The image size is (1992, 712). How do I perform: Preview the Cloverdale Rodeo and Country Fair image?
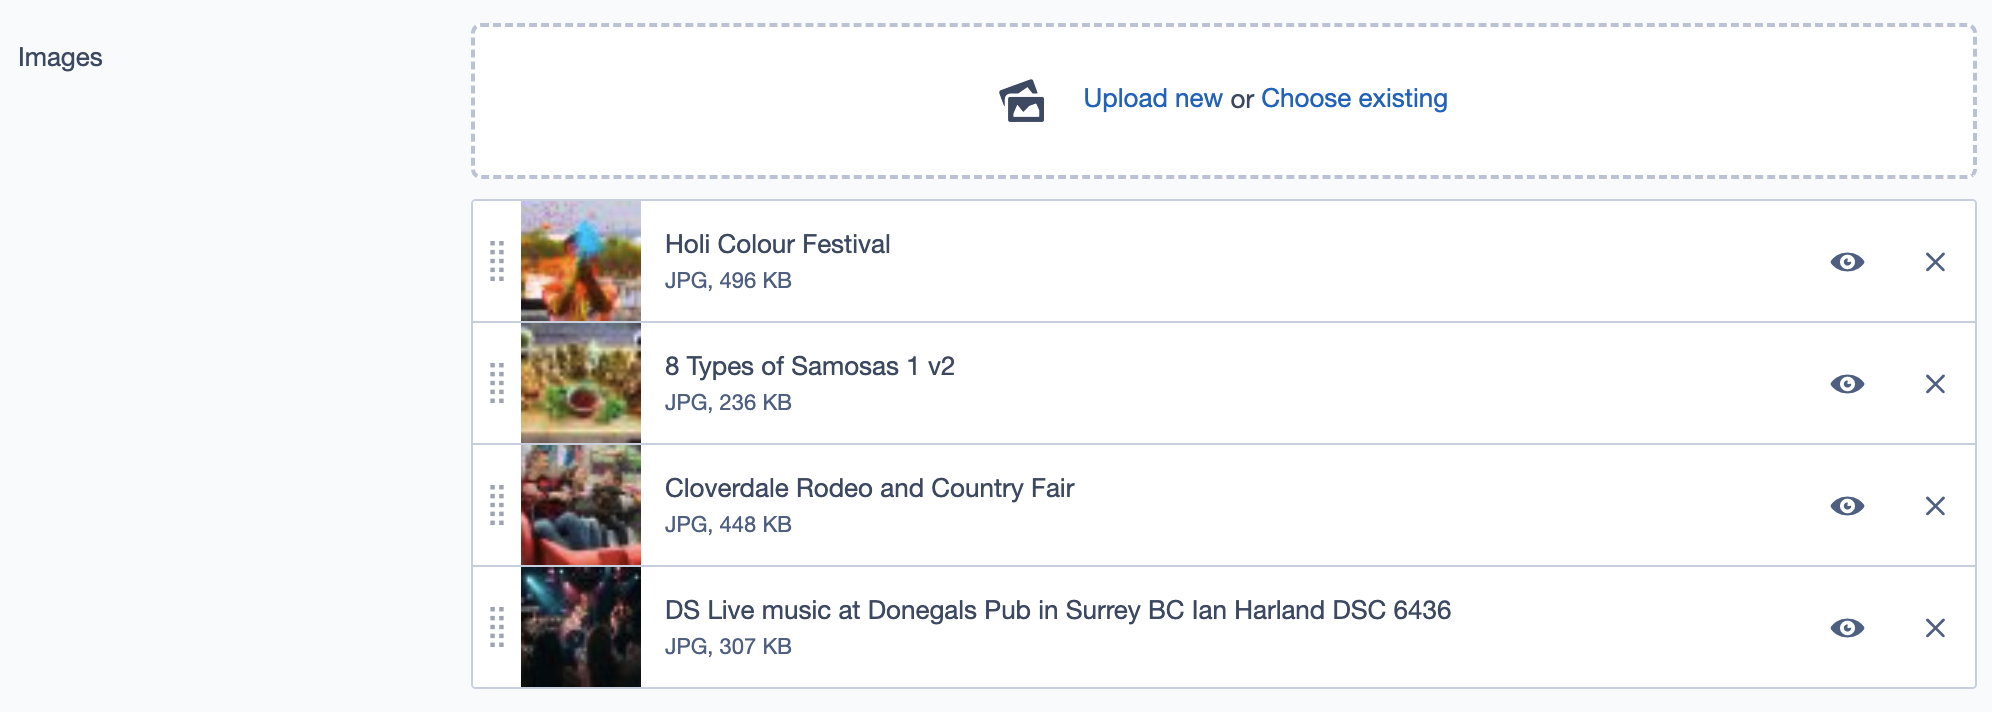click(x=1847, y=506)
